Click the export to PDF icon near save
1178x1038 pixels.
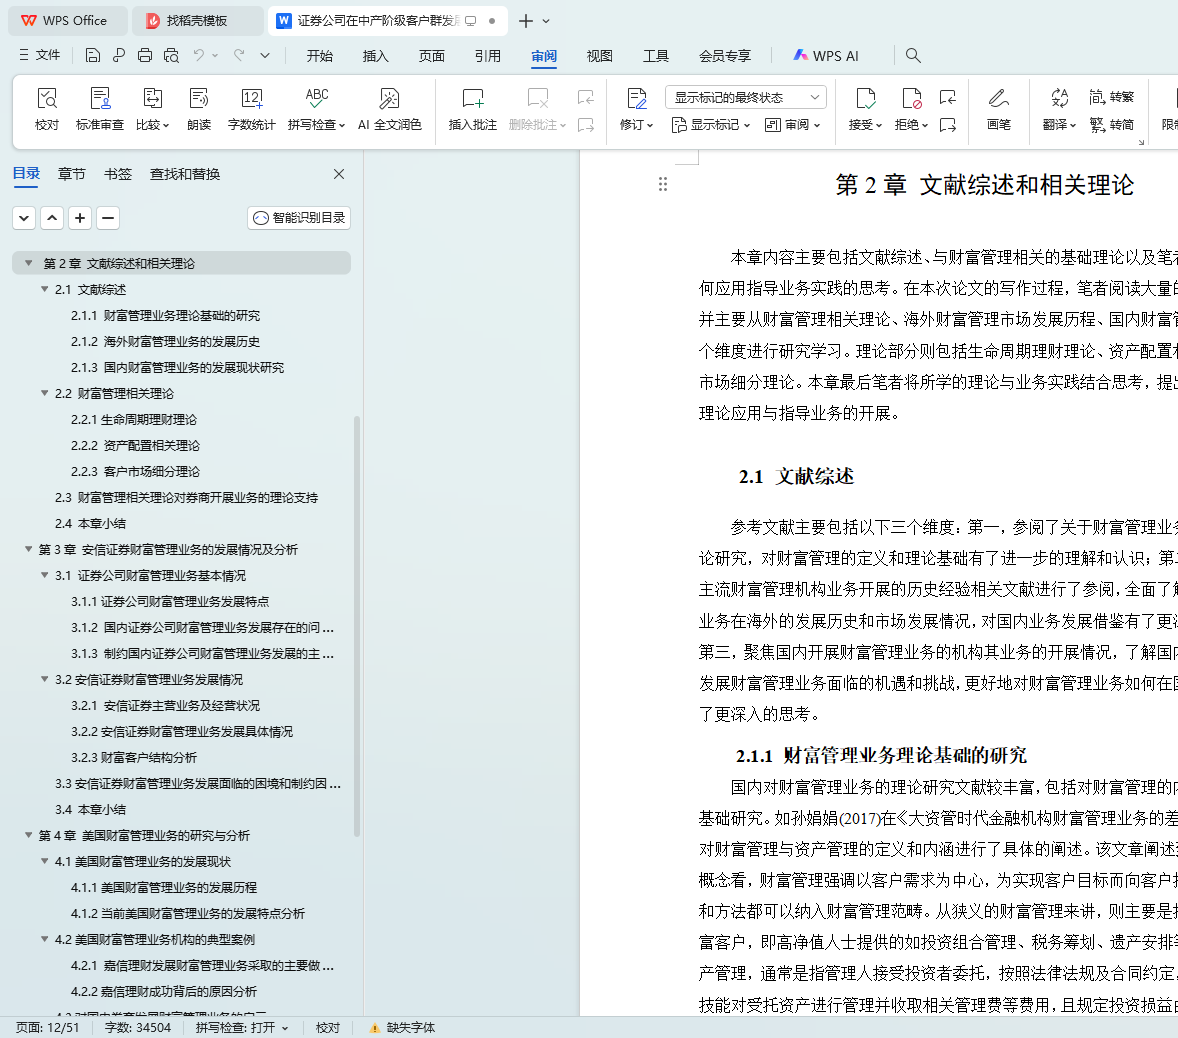tap(119, 55)
